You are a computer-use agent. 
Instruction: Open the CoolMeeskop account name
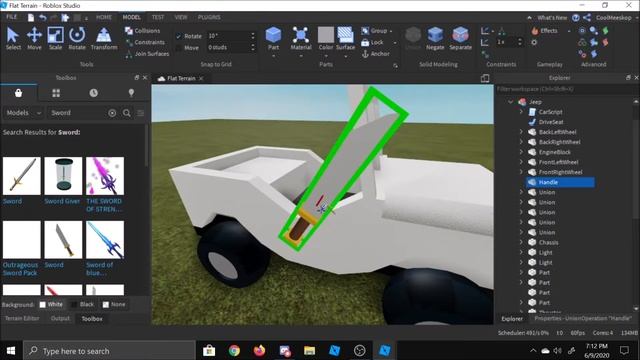click(x=613, y=18)
